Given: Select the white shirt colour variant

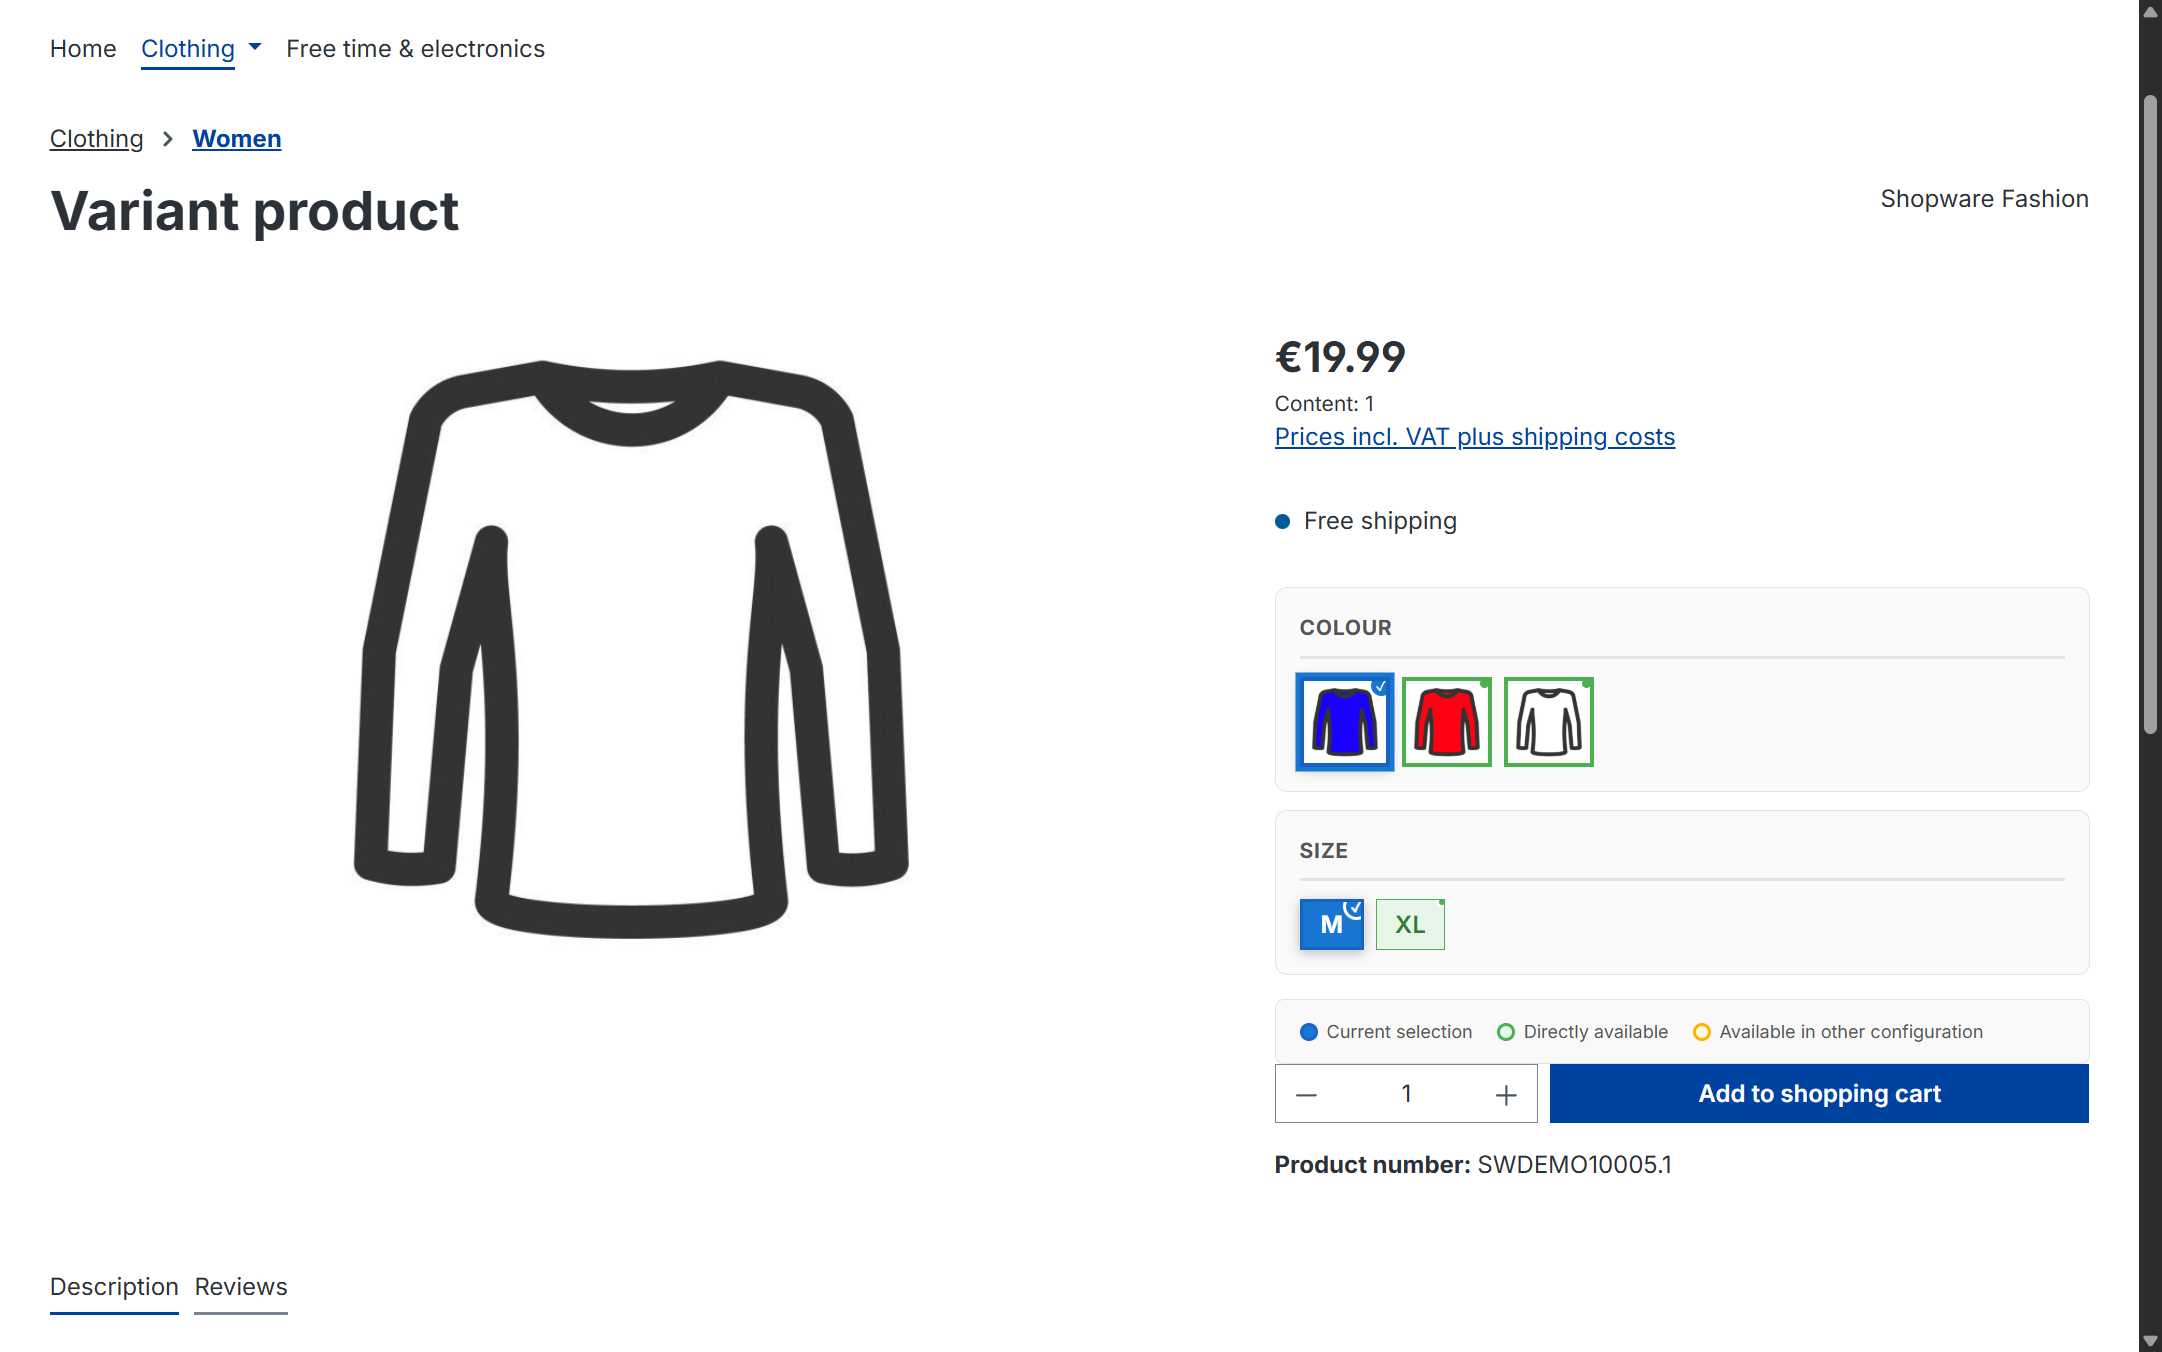Looking at the screenshot, I should 1548,721.
